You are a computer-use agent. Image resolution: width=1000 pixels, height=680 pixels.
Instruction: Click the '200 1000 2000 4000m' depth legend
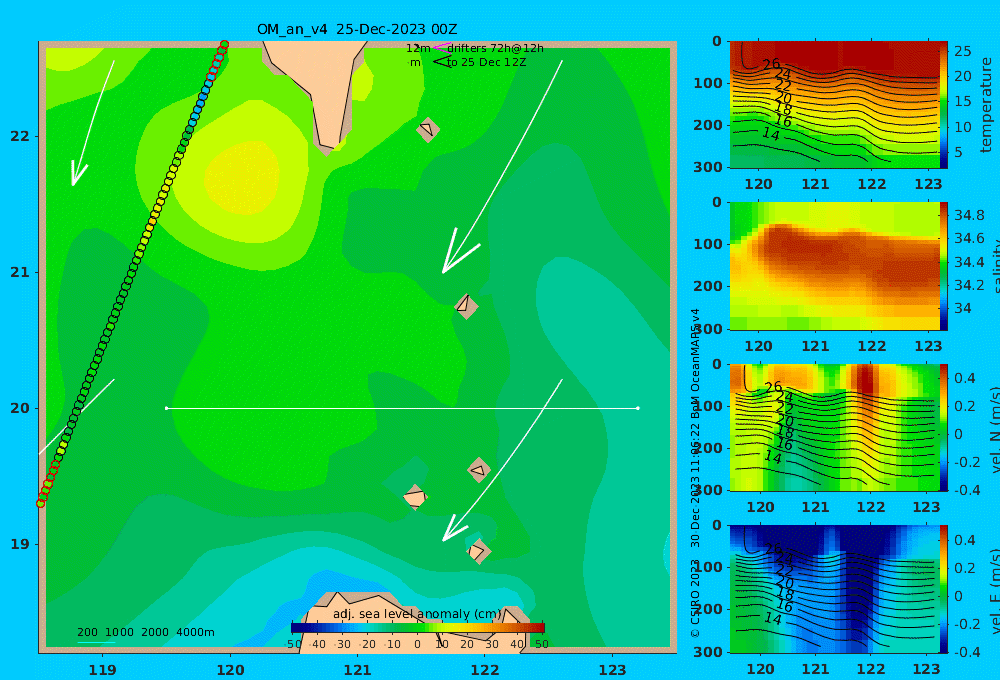coord(145,632)
